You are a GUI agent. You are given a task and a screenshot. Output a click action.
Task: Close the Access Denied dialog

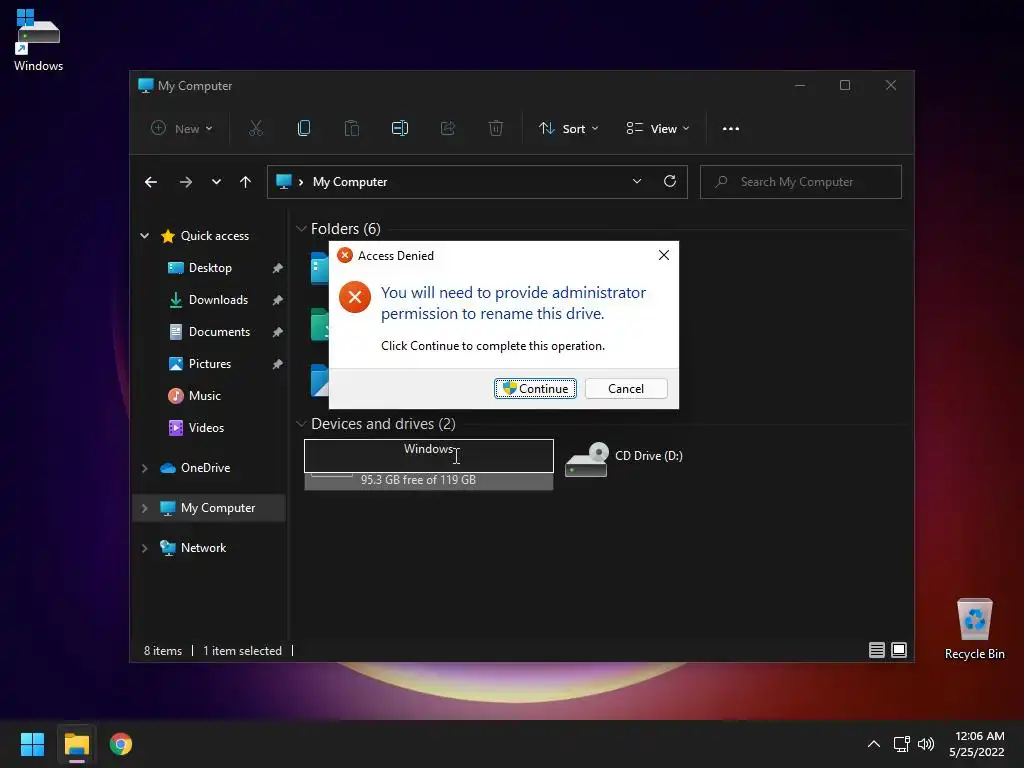tap(664, 255)
